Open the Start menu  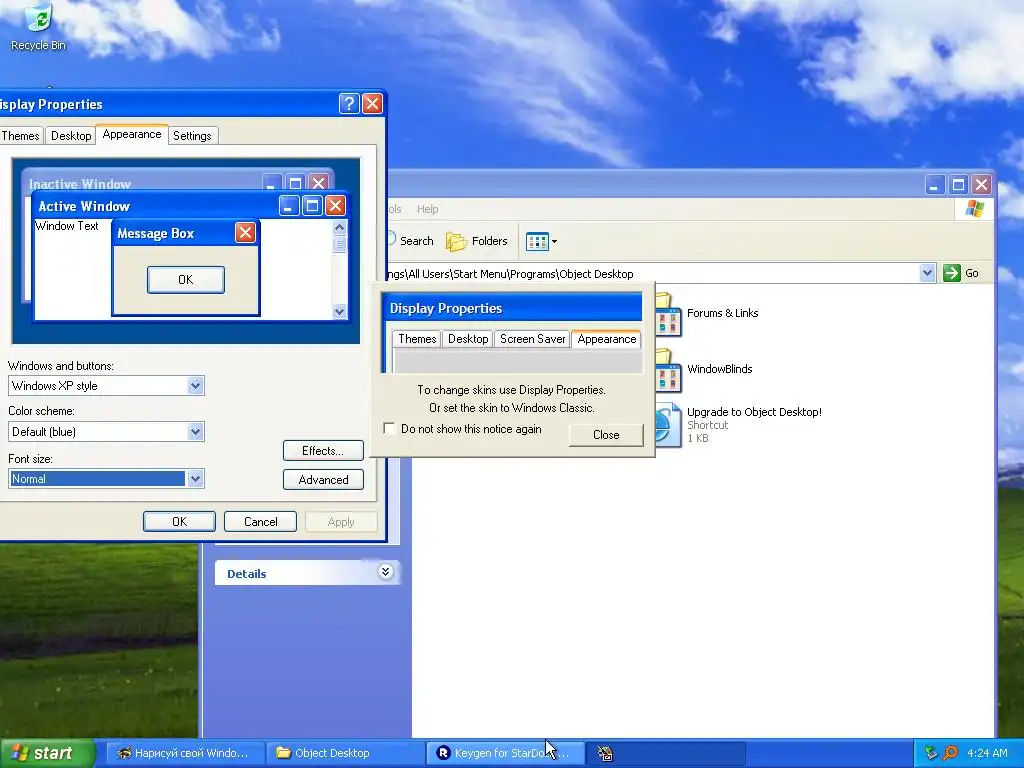tap(46, 753)
